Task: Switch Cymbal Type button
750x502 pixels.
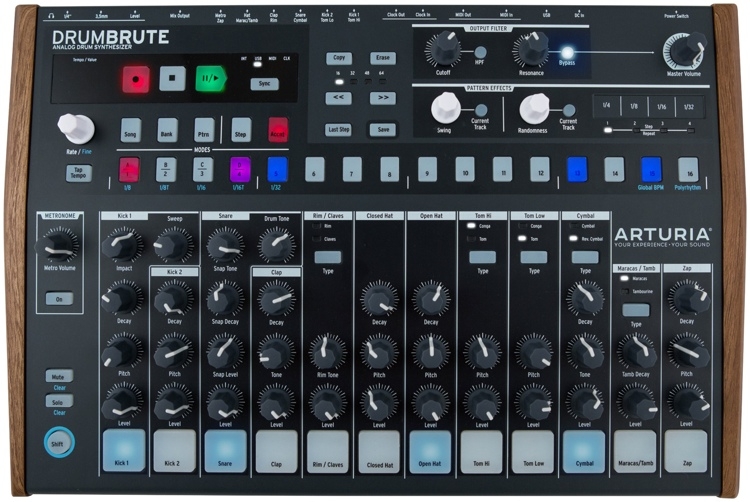Action: (585, 257)
